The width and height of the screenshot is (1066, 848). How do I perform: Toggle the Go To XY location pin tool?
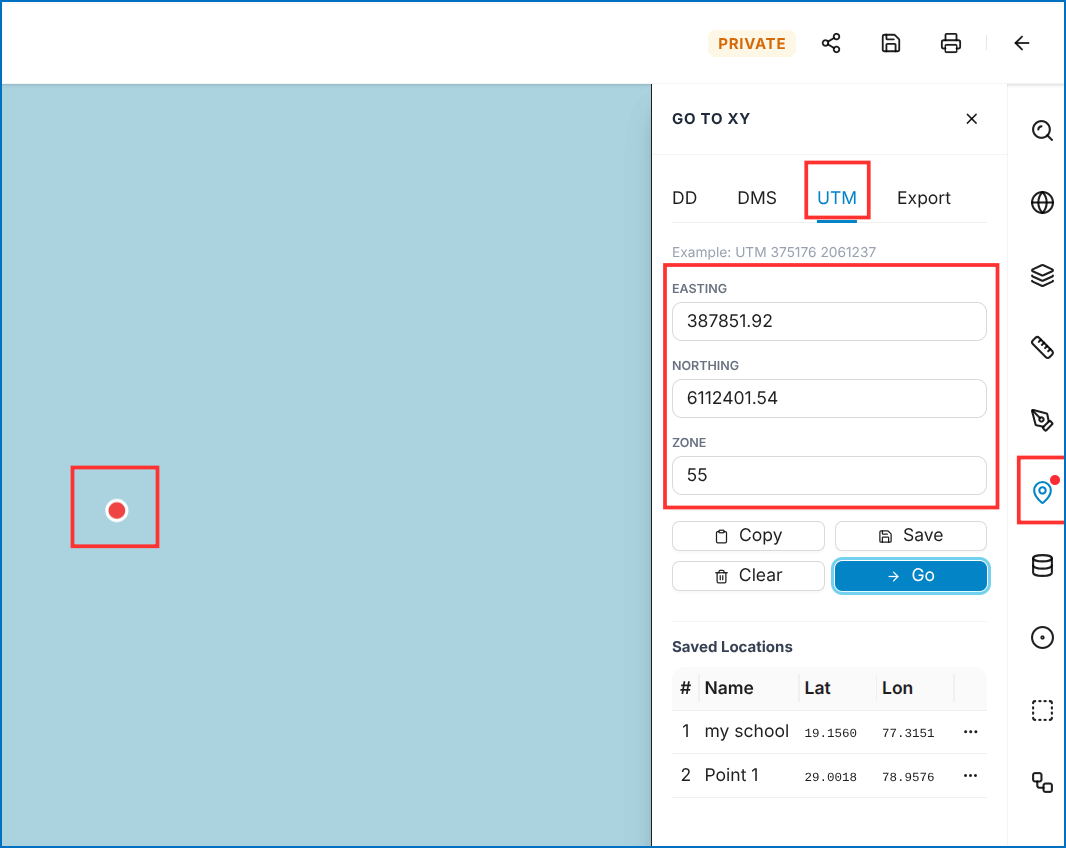[1042, 491]
